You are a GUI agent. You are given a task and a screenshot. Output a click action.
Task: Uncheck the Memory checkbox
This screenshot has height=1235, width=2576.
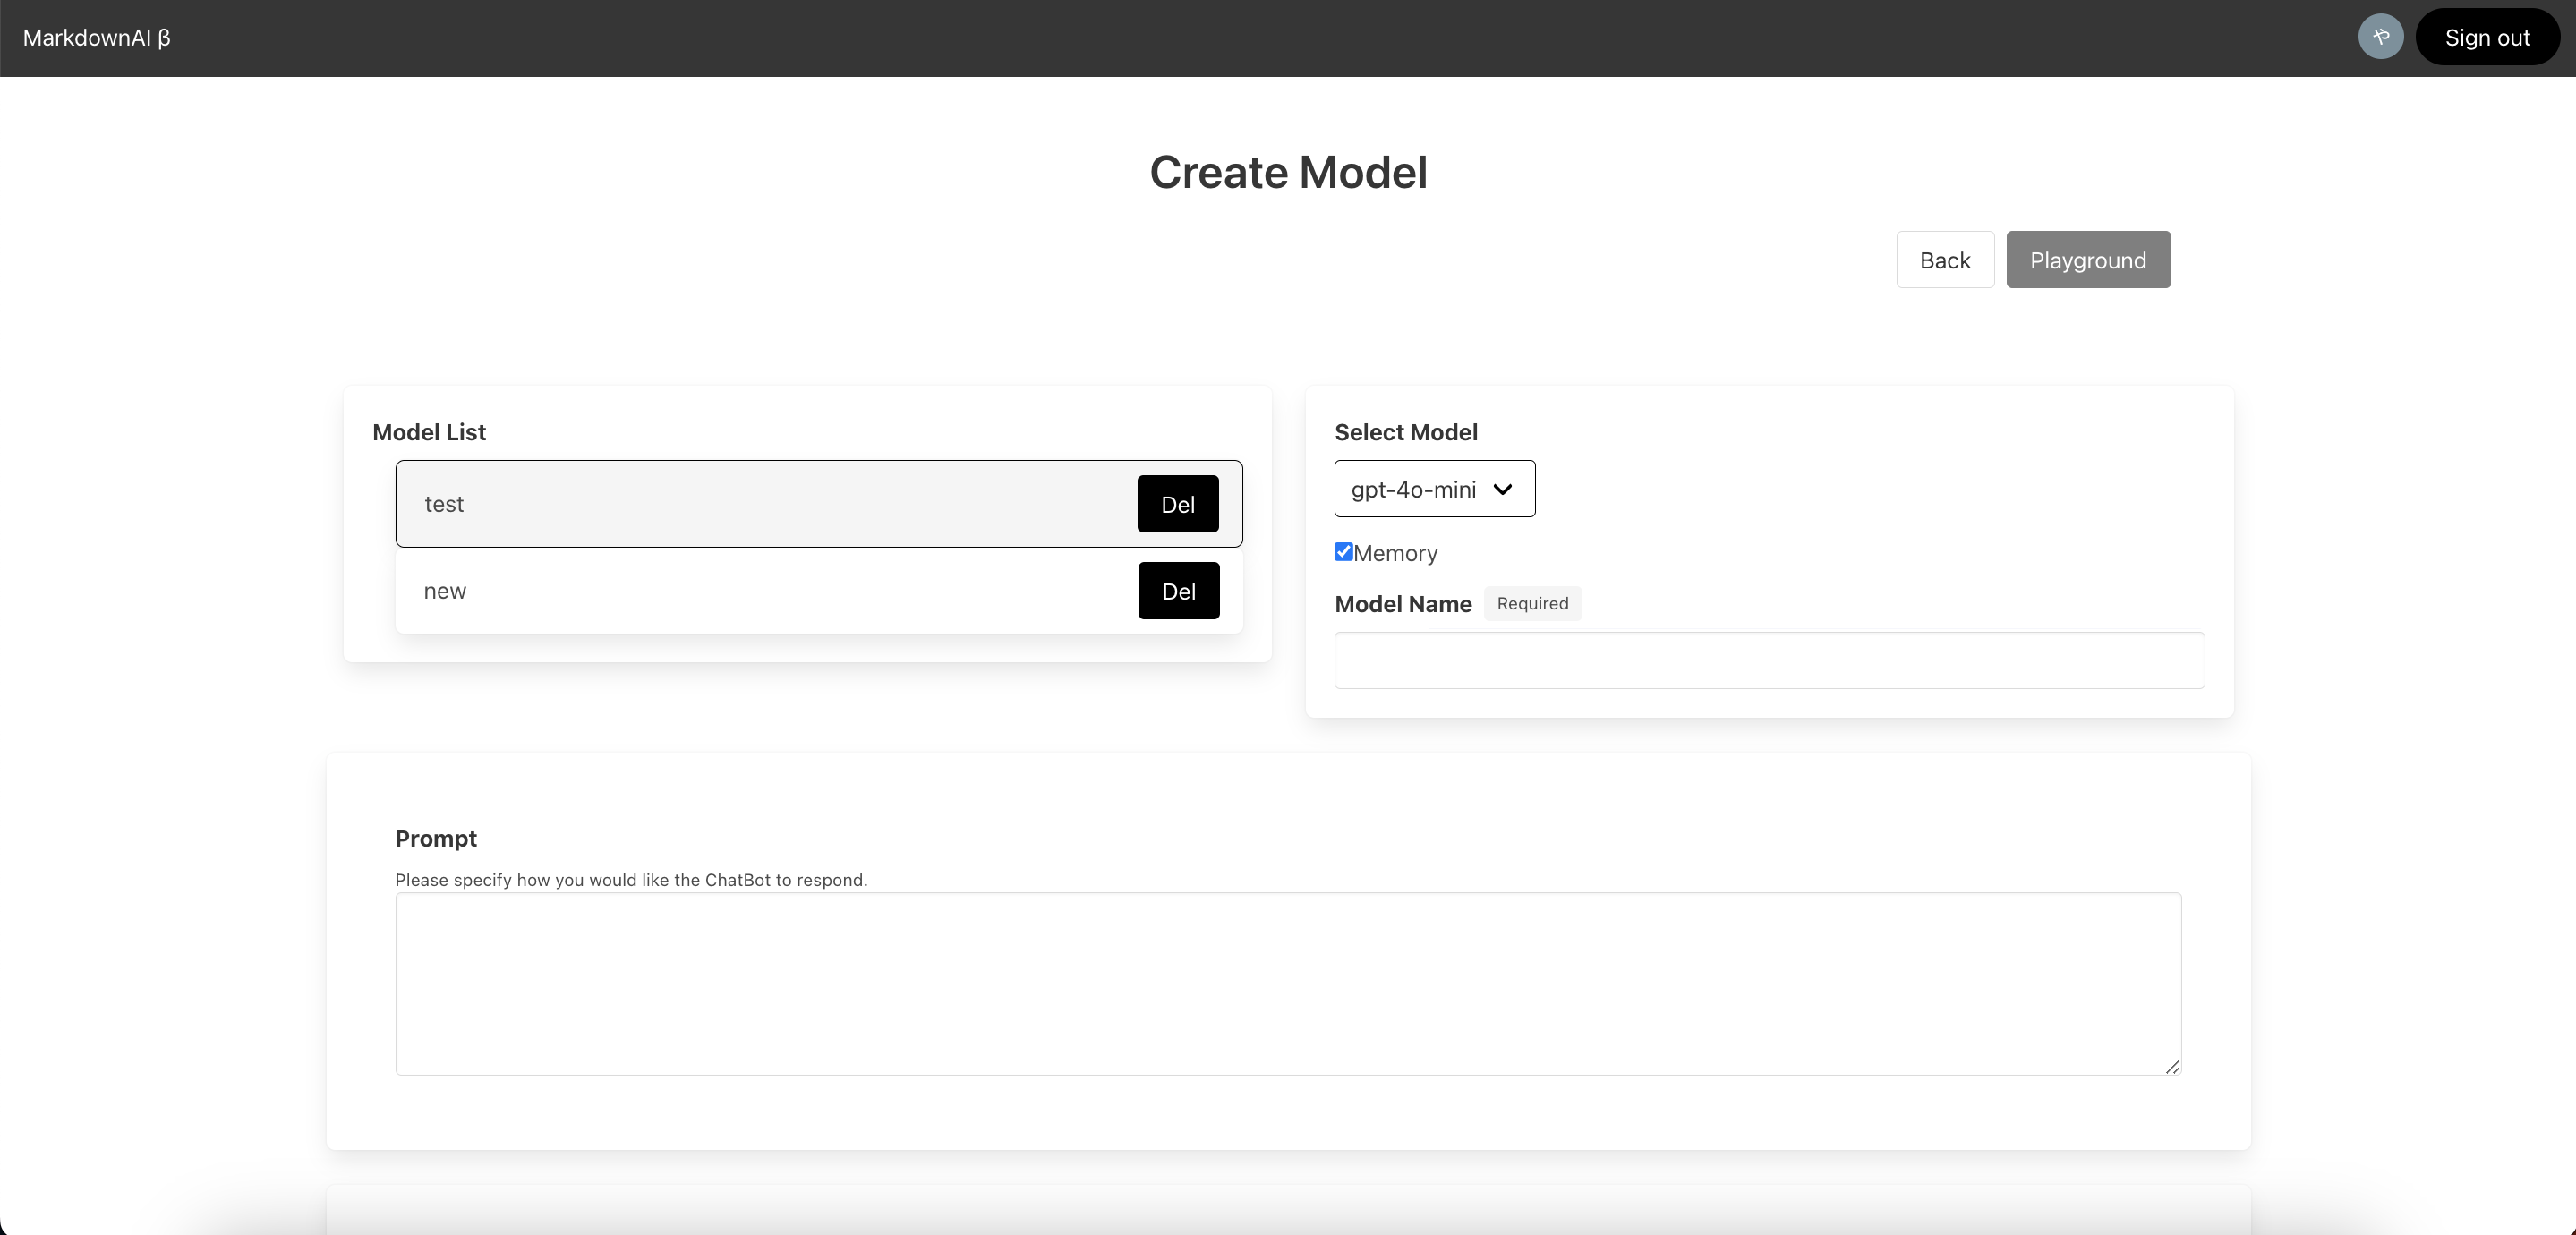1343,552
